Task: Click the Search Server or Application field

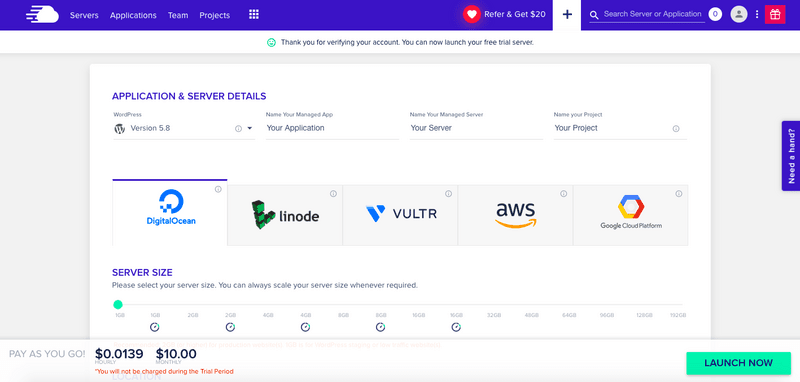Action: tap(653, 14)
